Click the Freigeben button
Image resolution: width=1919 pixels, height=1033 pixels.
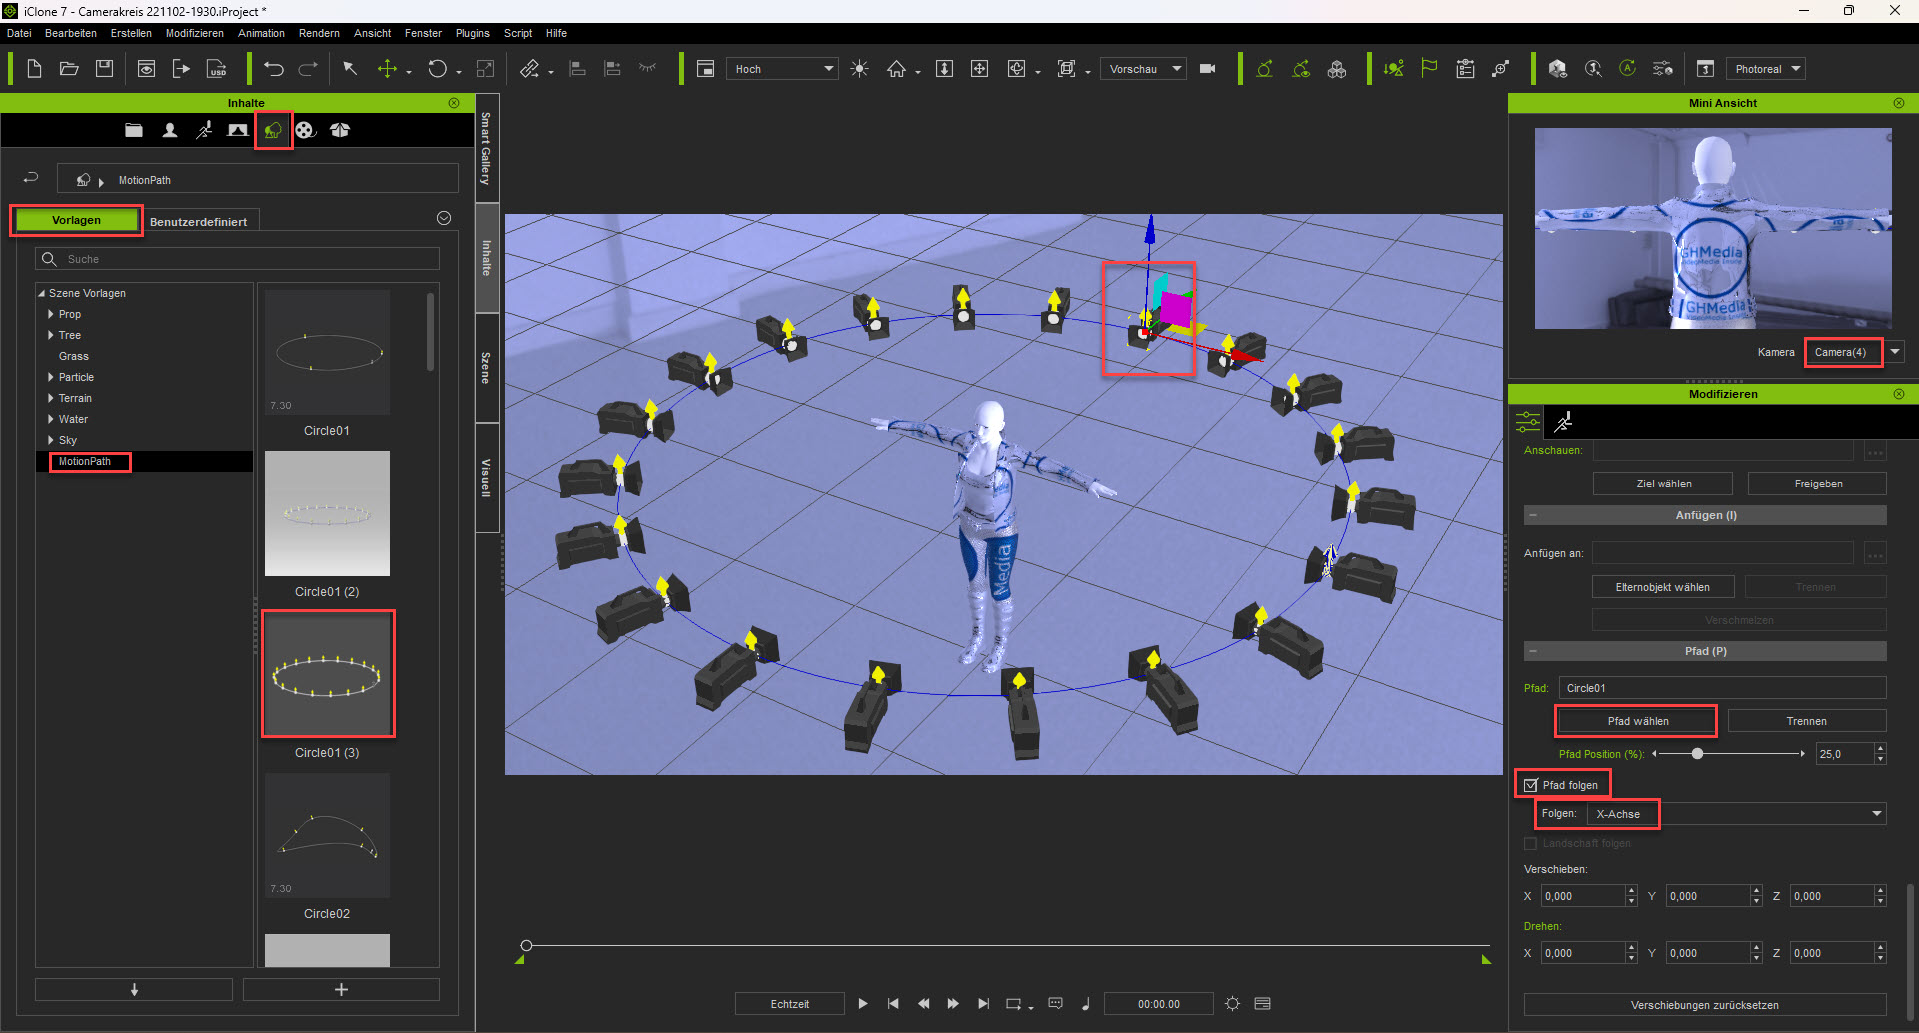[1818, 484]
